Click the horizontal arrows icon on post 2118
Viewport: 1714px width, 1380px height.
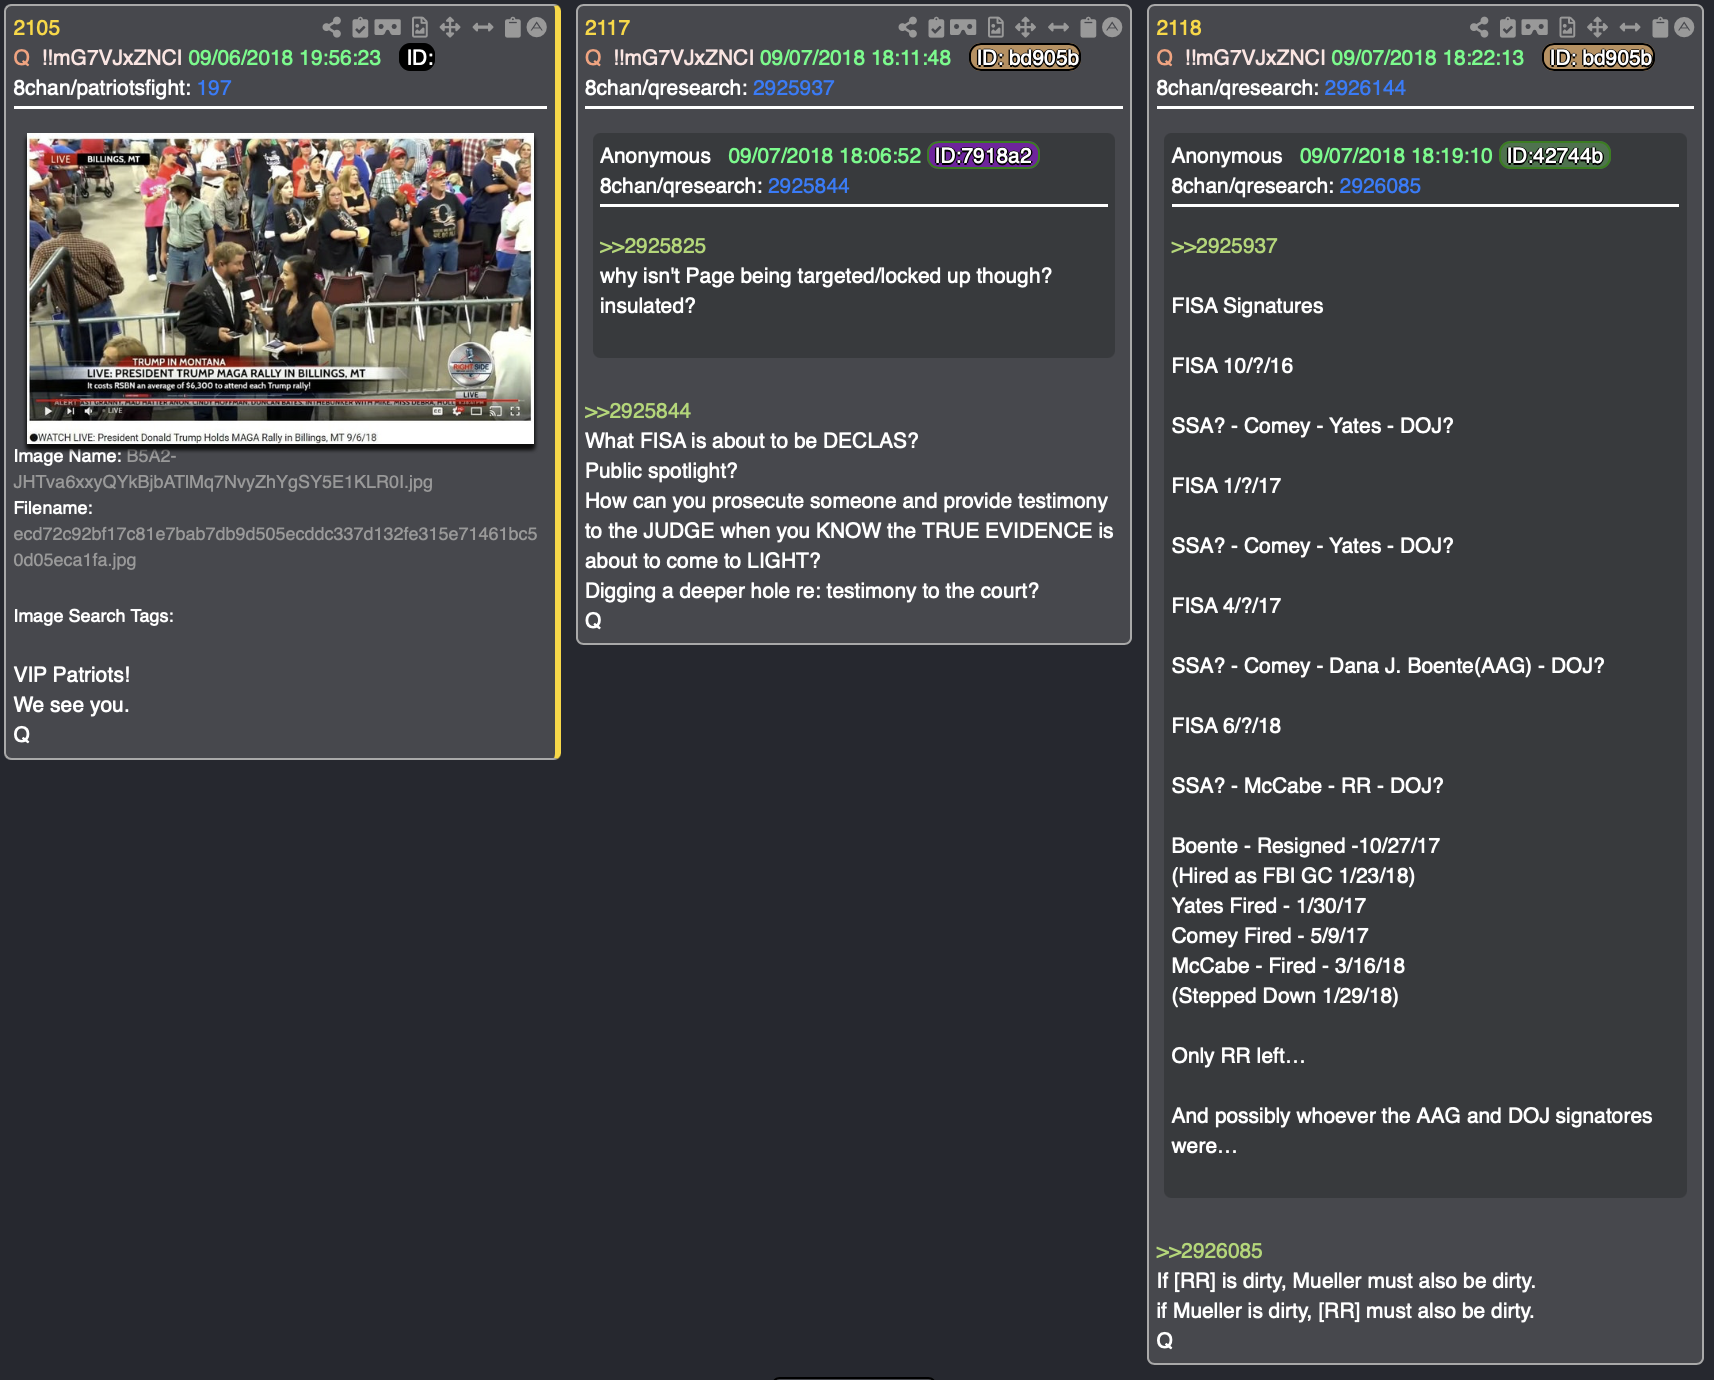[x=1631, y=28]
